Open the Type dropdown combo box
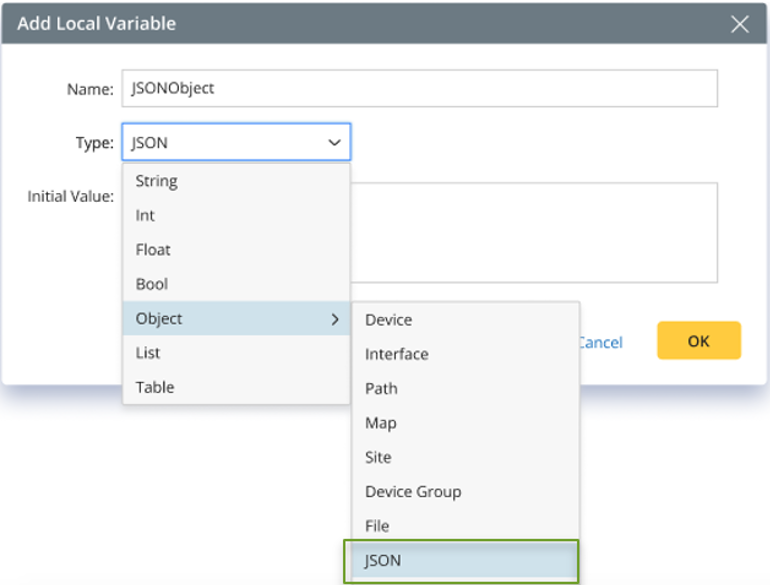 pyautogui.click(x=236, y=143)
